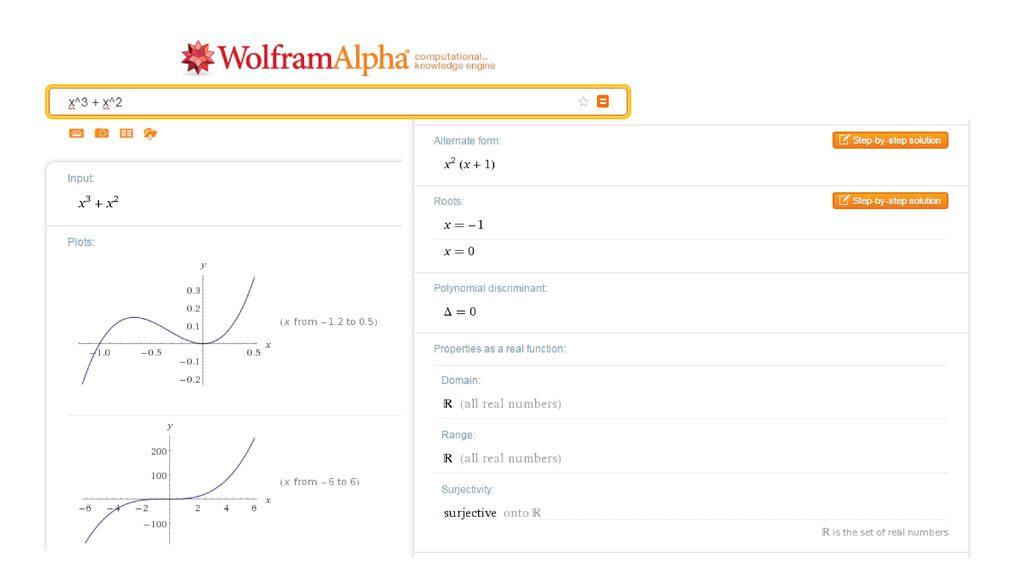Click the discriminant Δ = 0 result

[x=460, y=312]
